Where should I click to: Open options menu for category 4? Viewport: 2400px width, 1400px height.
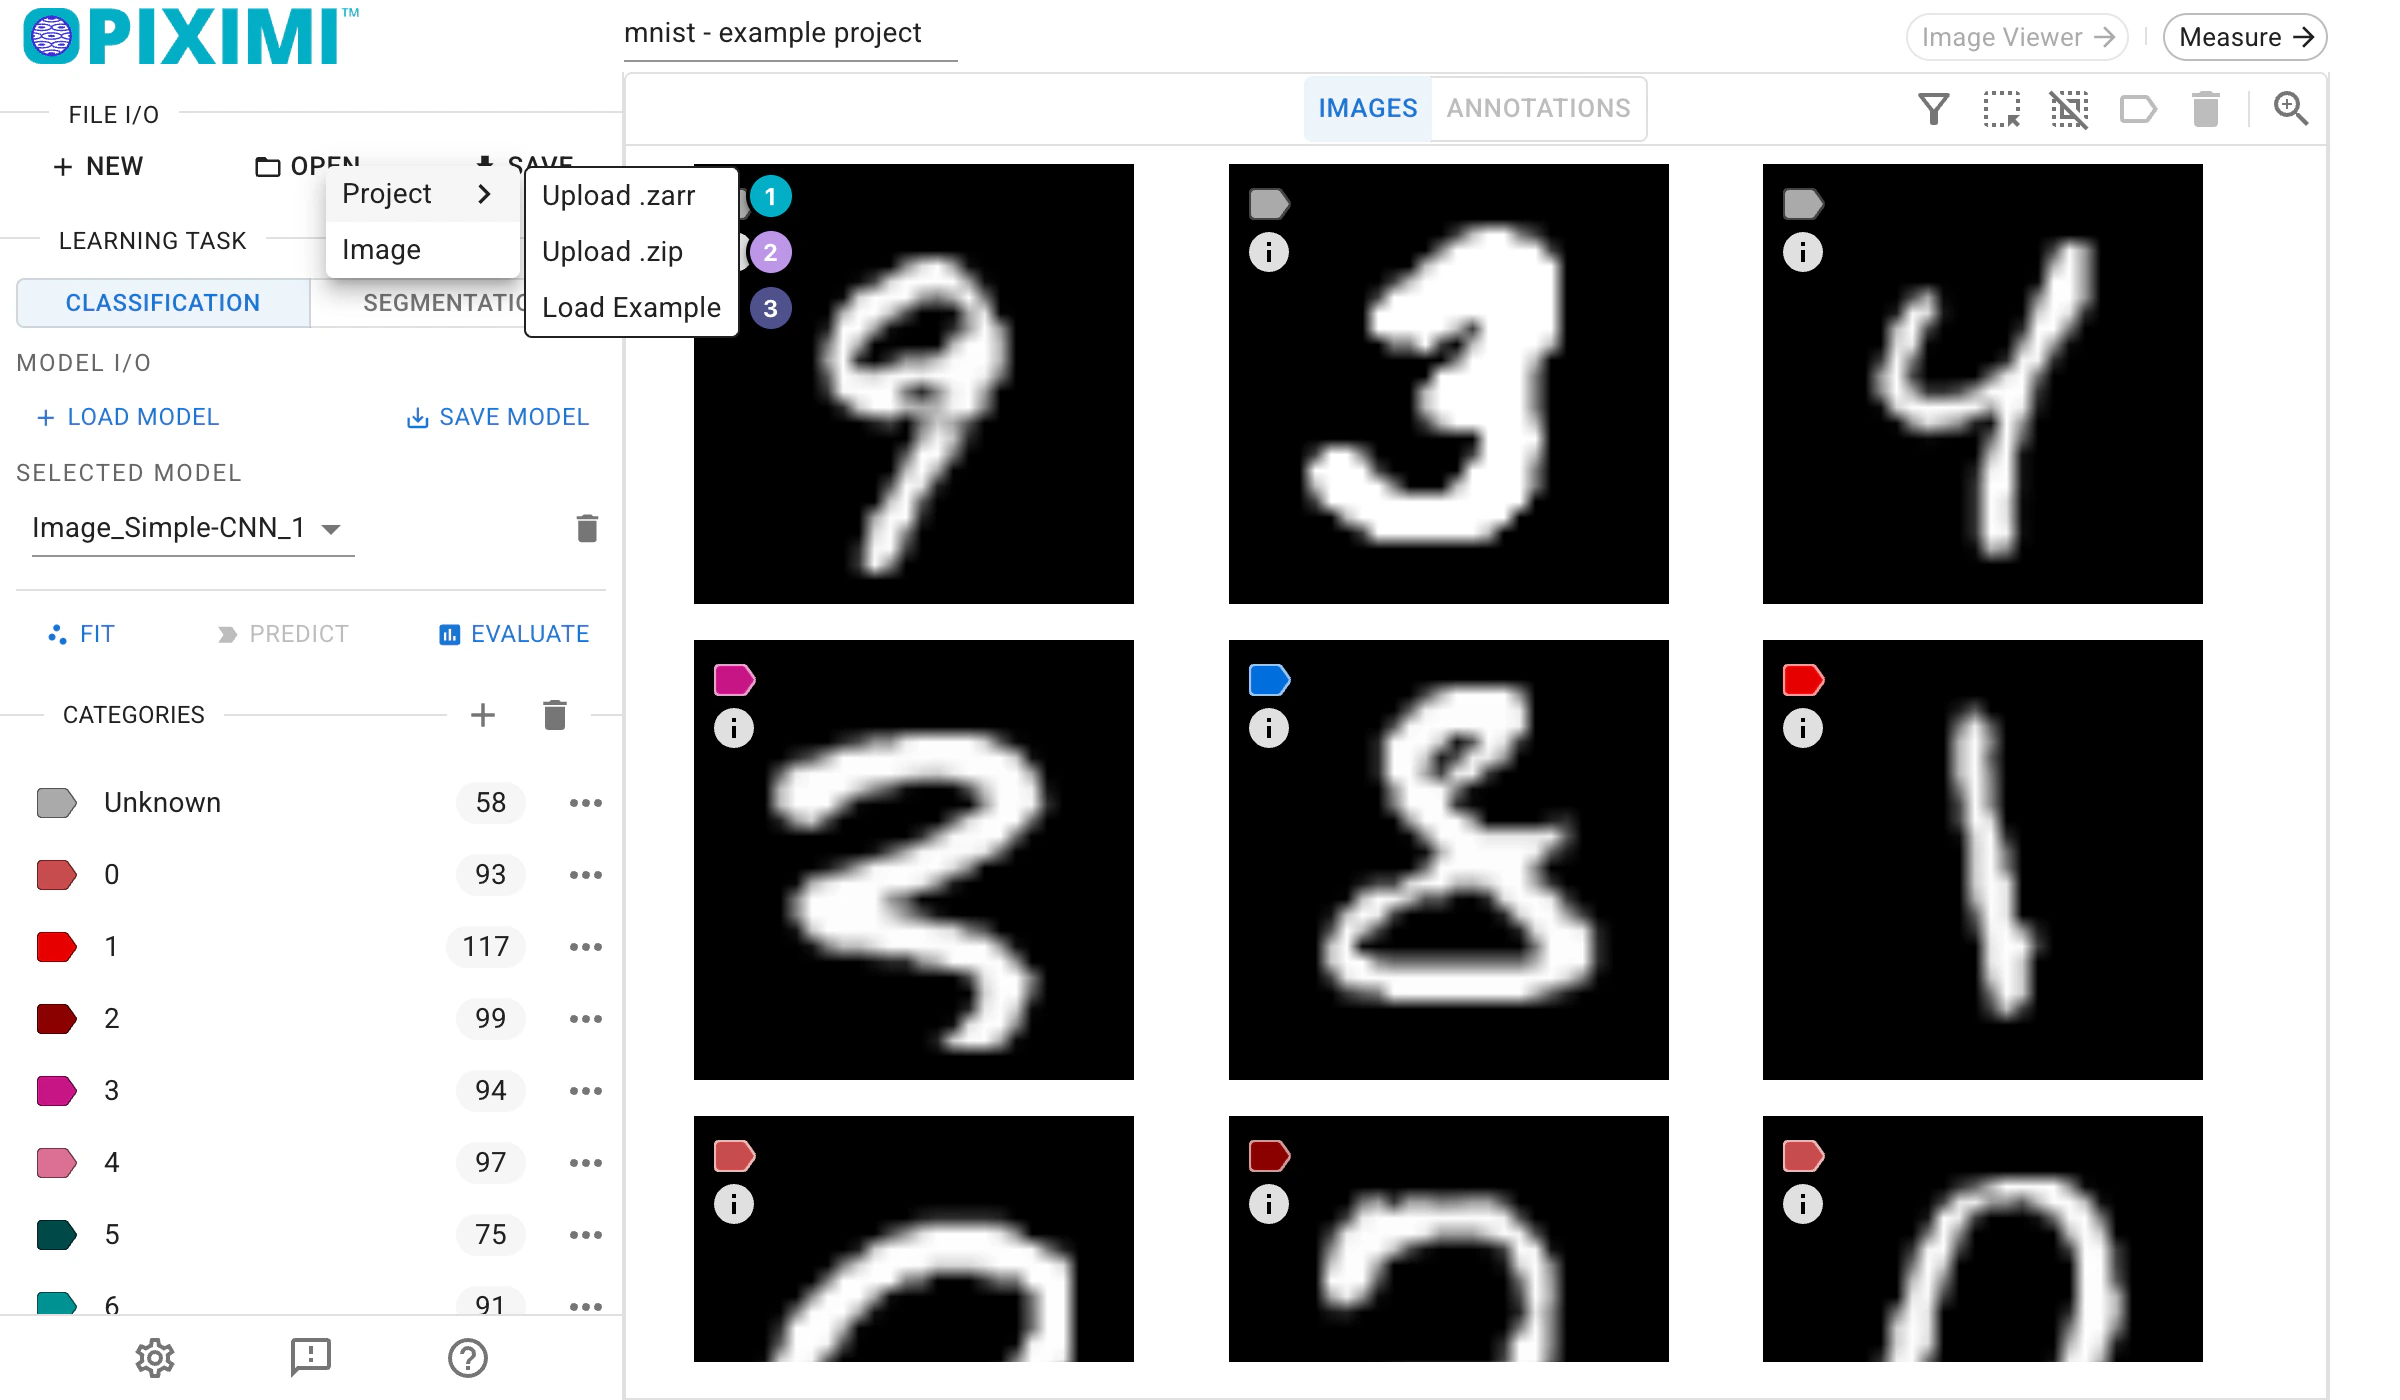[586, 1163]
